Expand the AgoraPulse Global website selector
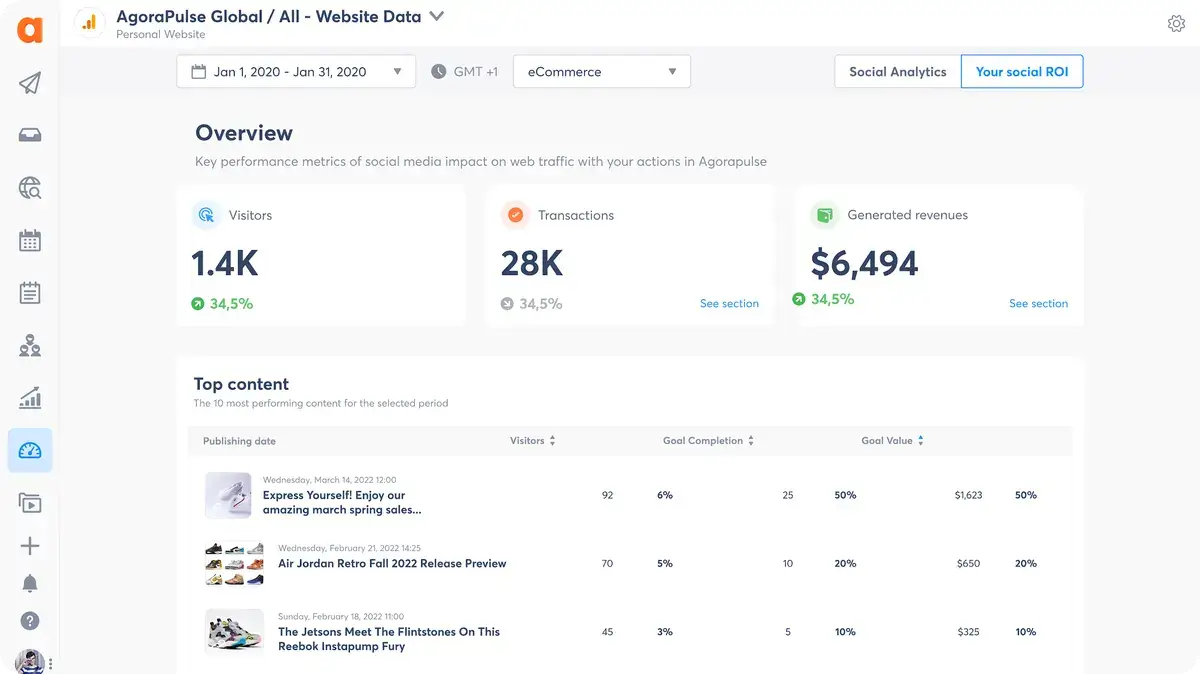The height and width of the screenshot is (674, 1200). [x=435, y=16]
